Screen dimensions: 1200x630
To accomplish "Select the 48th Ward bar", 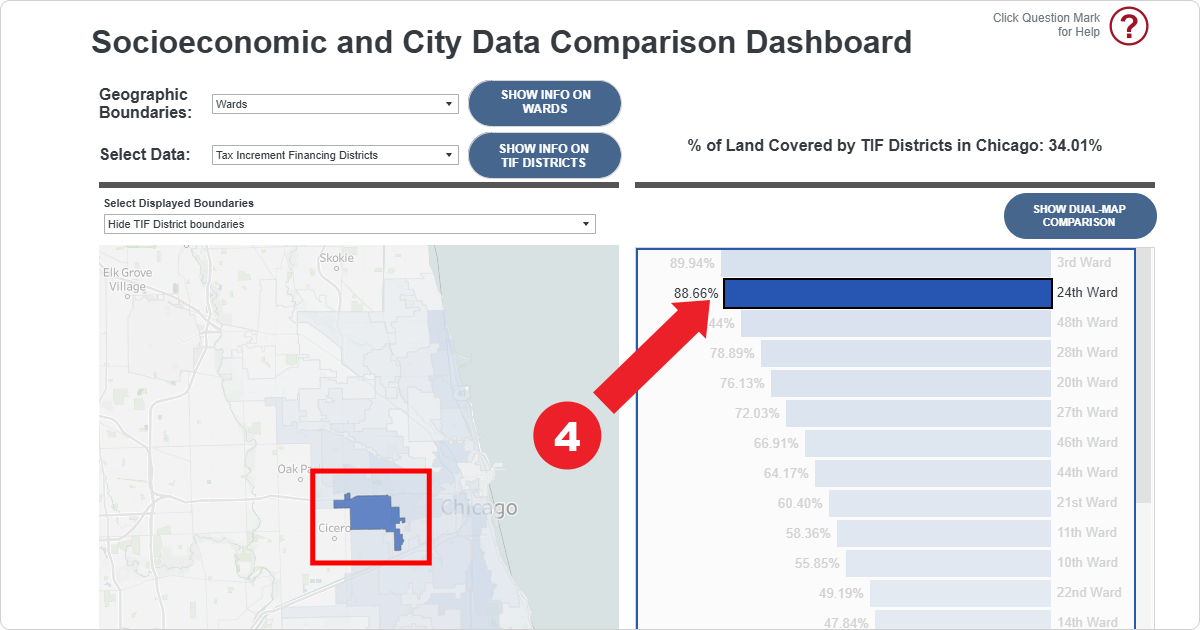I will [x=895, y=323].
